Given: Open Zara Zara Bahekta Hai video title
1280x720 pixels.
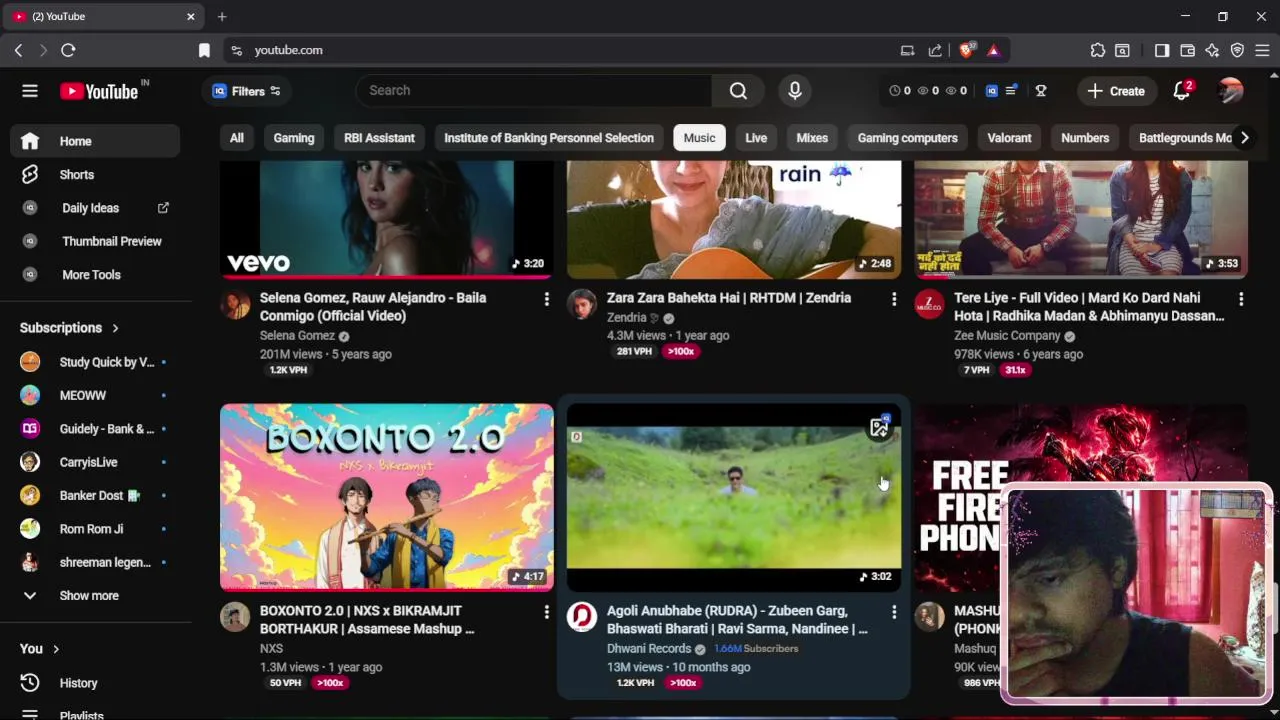Looking at the screenshot, I should (x=729, y=298).
